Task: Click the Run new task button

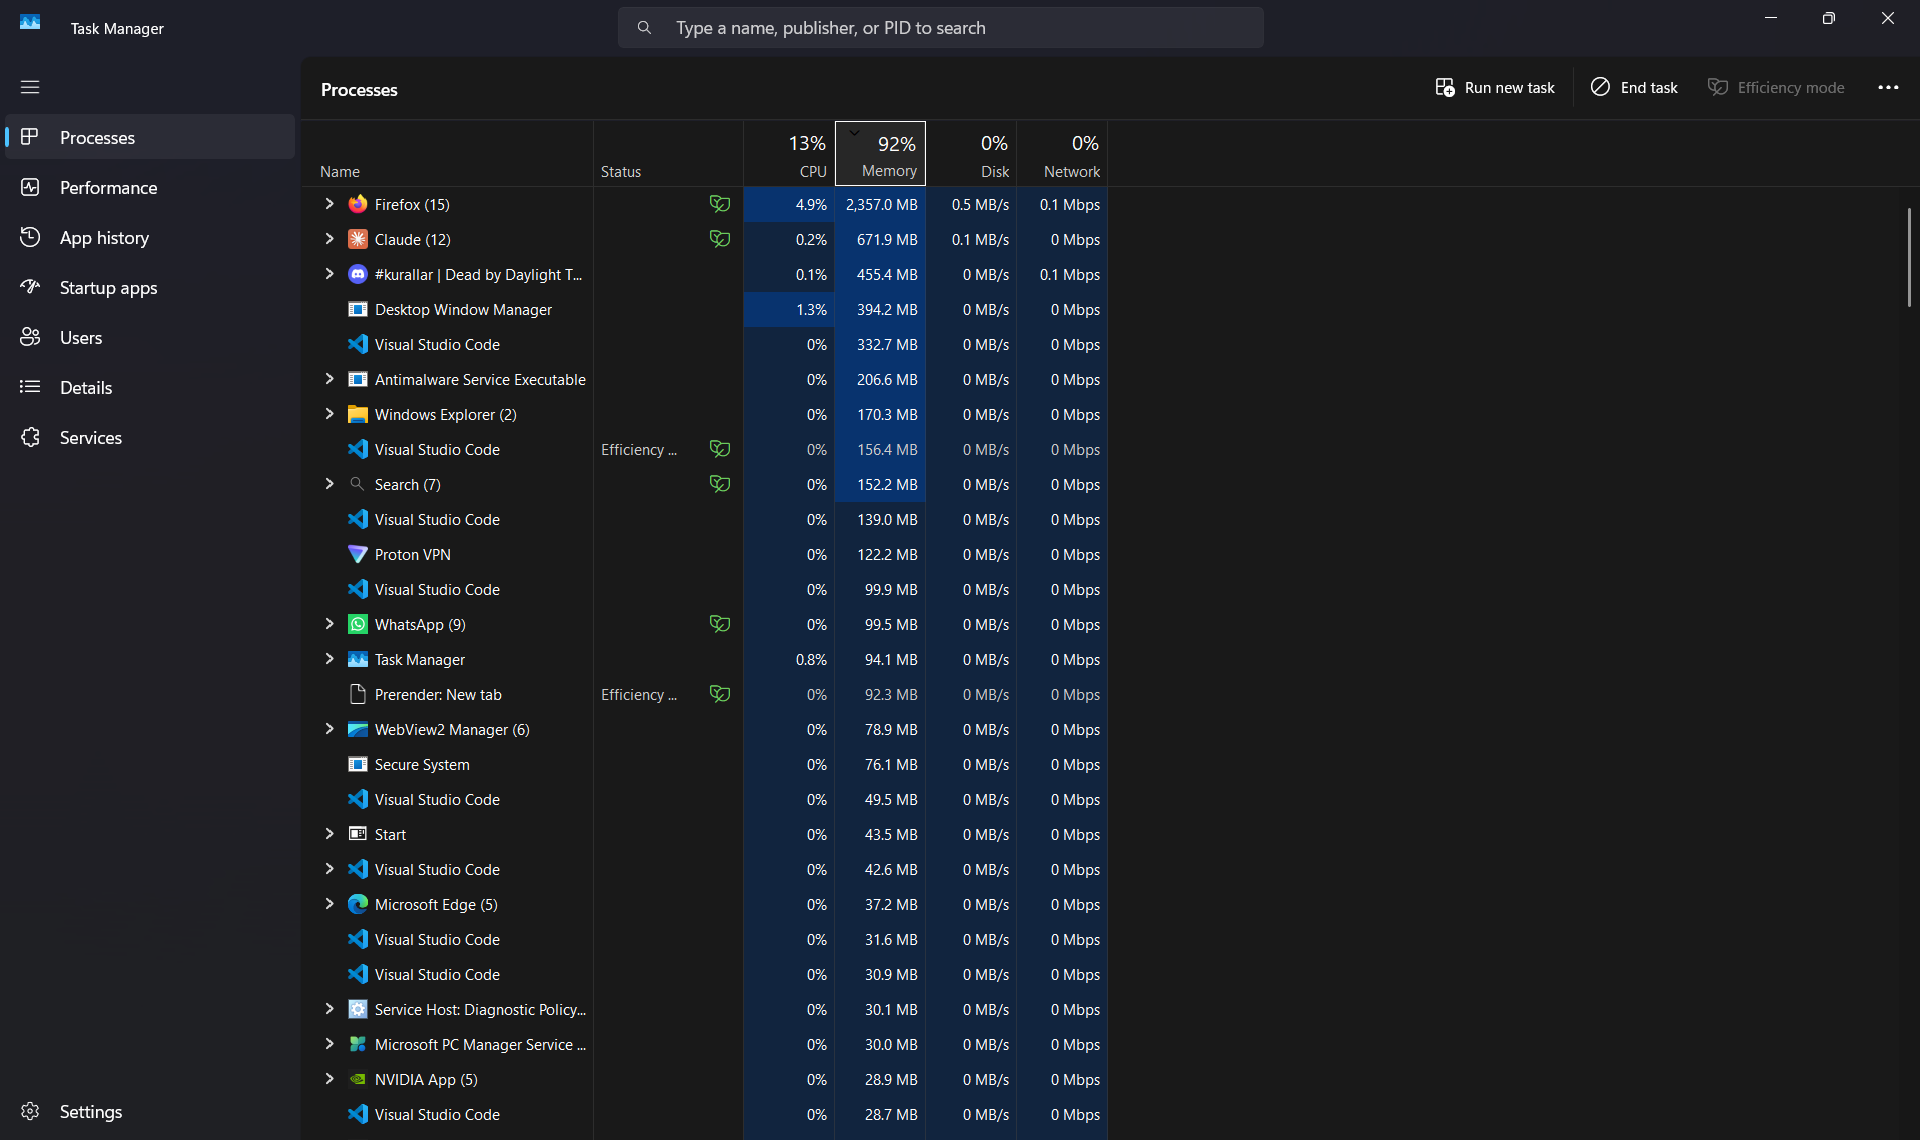Action: coord(1495,87)
